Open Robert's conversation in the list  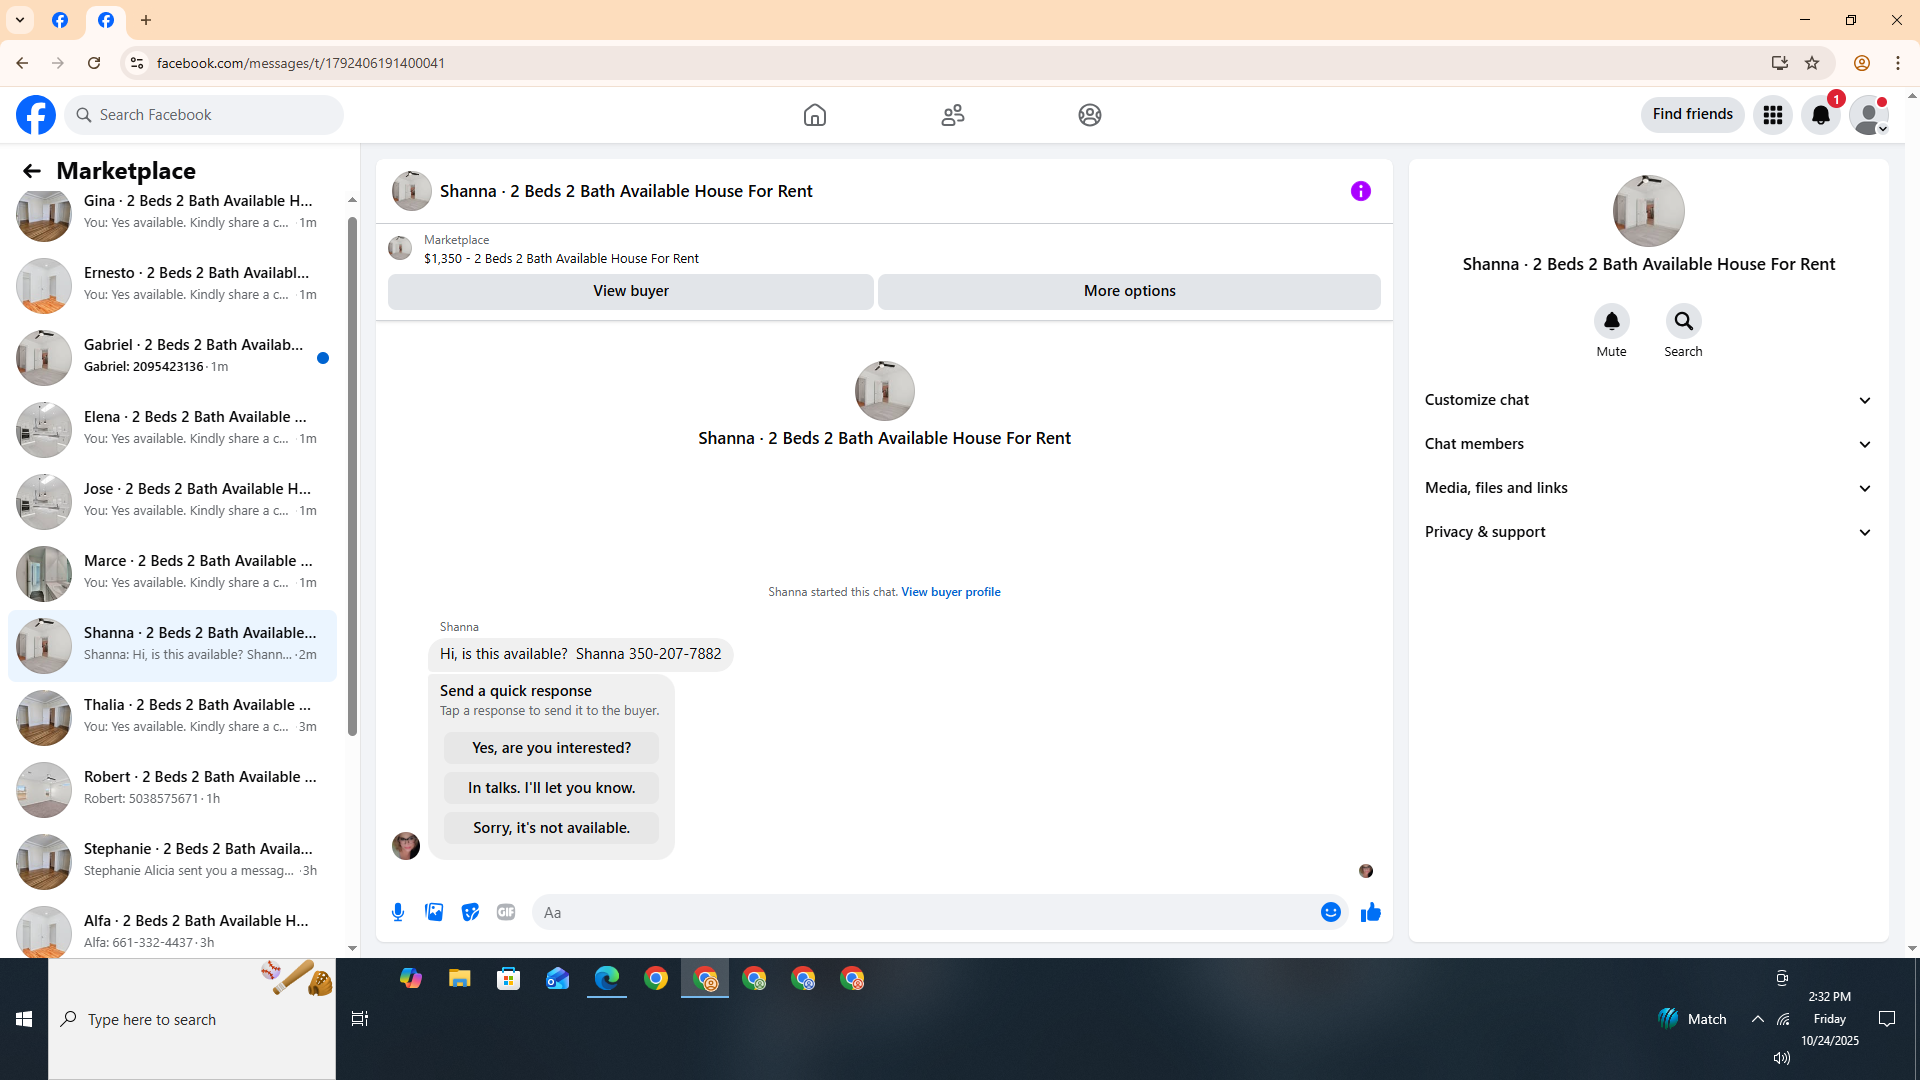pyautogui.click(x=172, y=789)
